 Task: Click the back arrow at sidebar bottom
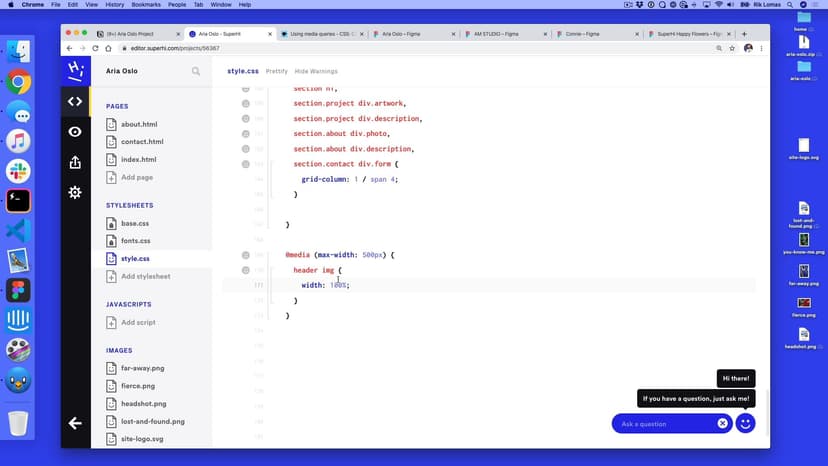[75, 423]
